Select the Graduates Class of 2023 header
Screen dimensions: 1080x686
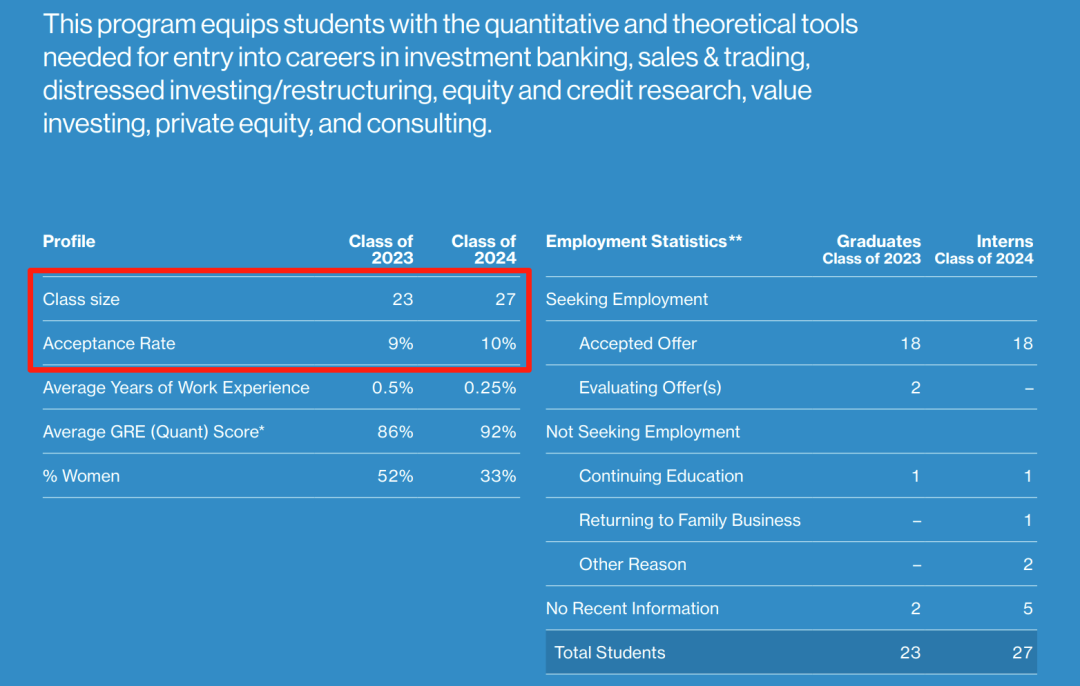(871, 249)
